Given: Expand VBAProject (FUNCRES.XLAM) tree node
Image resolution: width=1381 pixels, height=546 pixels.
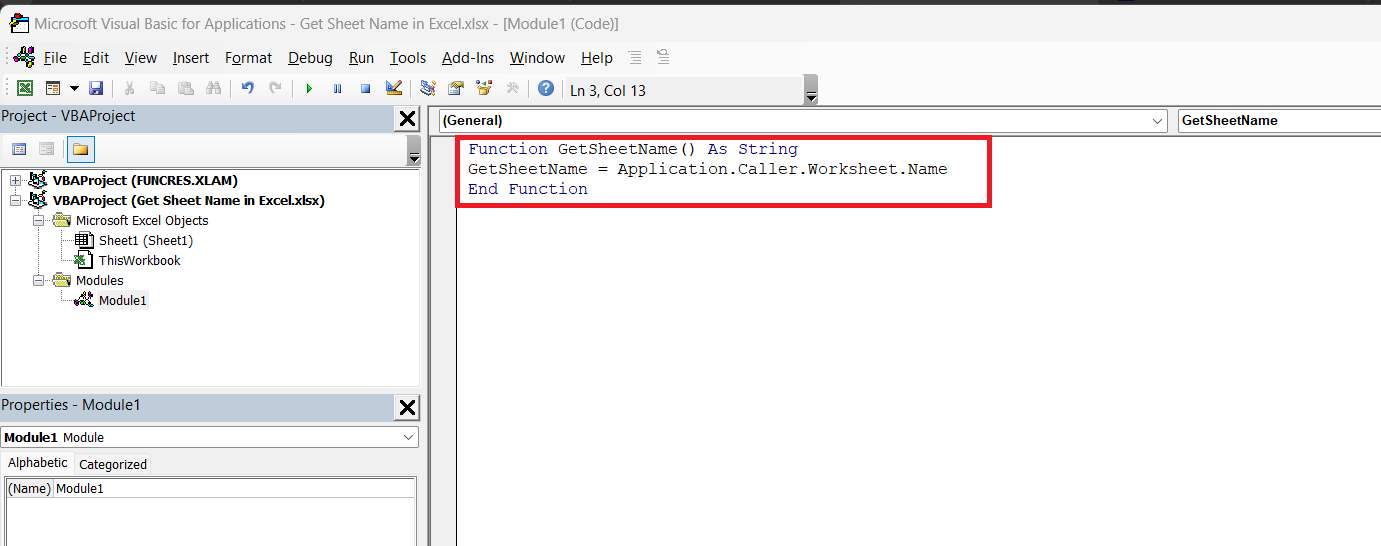Looking at the screenshot, I should [15, 181].
